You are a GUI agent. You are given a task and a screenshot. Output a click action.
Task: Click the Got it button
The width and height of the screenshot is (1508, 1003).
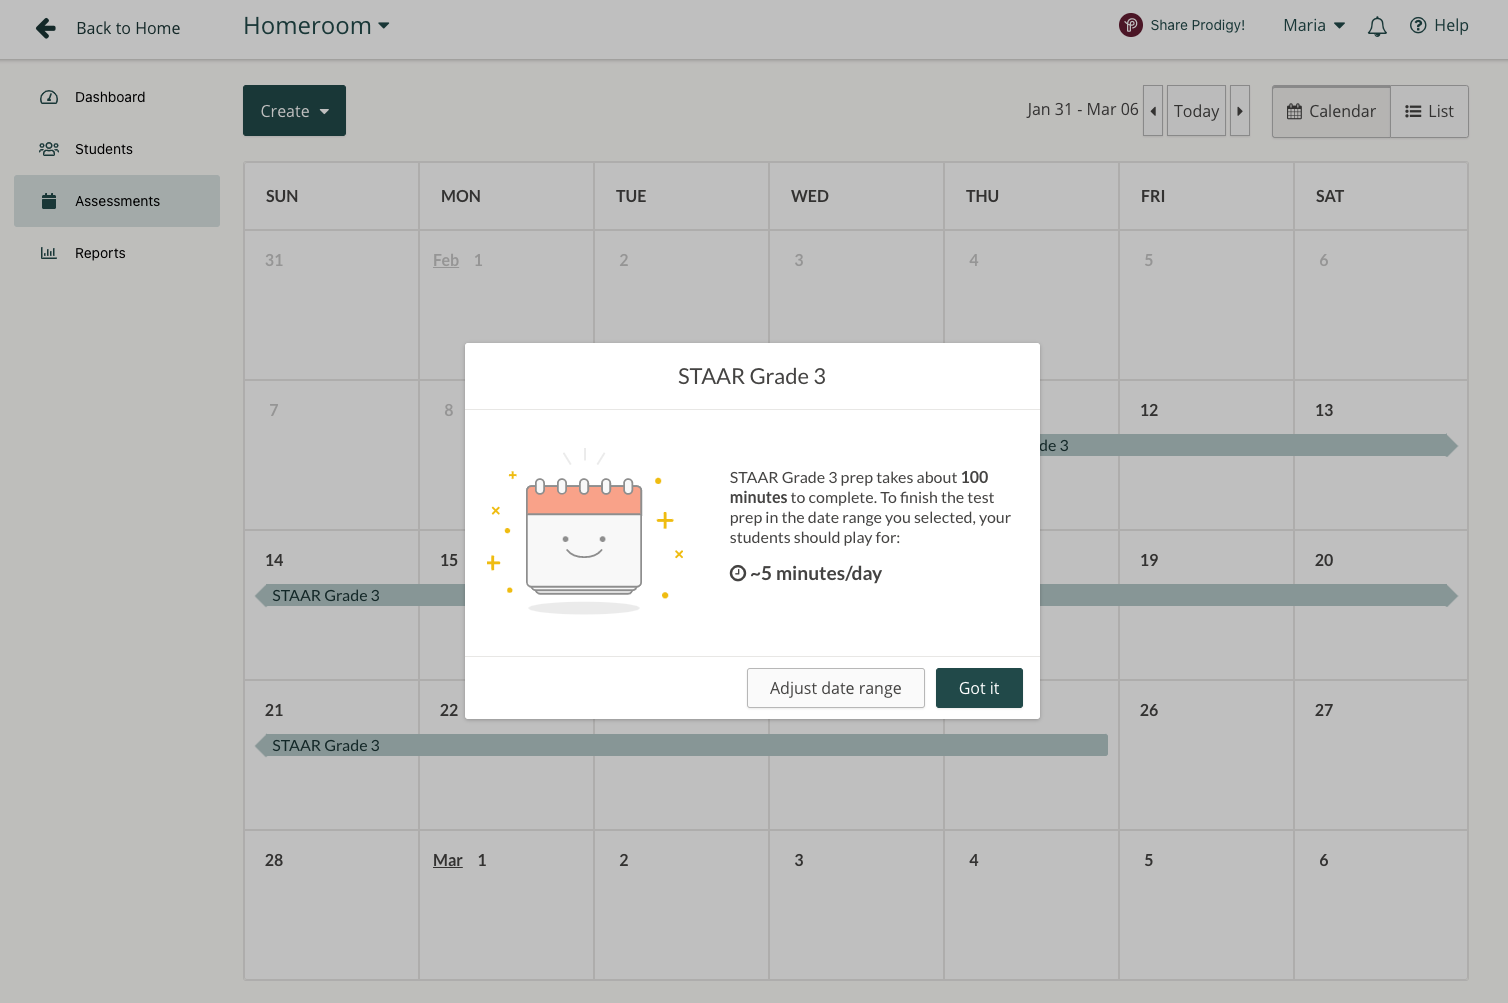pyautogui.click(x=978, y=688)
